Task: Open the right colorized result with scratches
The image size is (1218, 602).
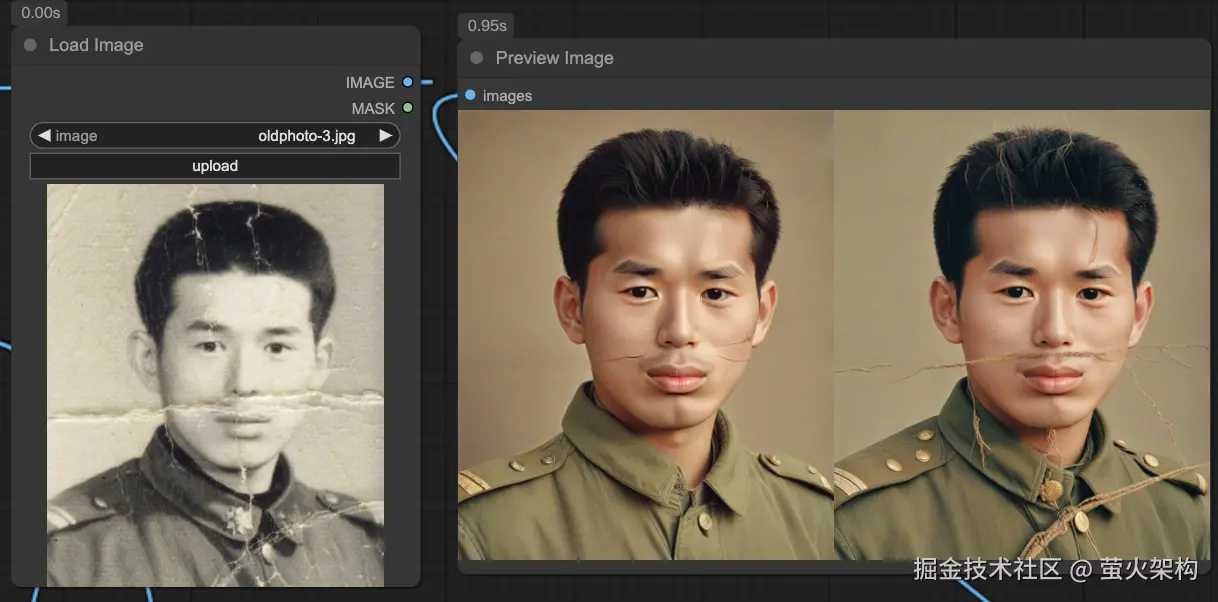Action: [x=1021, y=335]
